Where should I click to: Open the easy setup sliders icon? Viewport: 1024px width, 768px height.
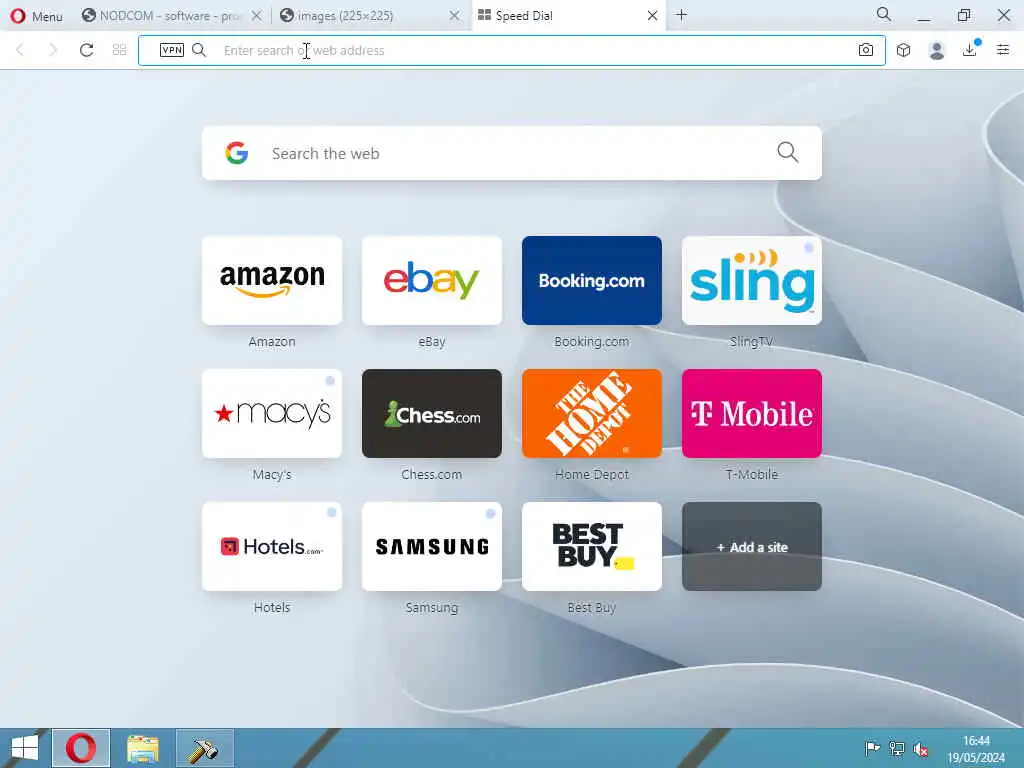[x=1003, y=50]
